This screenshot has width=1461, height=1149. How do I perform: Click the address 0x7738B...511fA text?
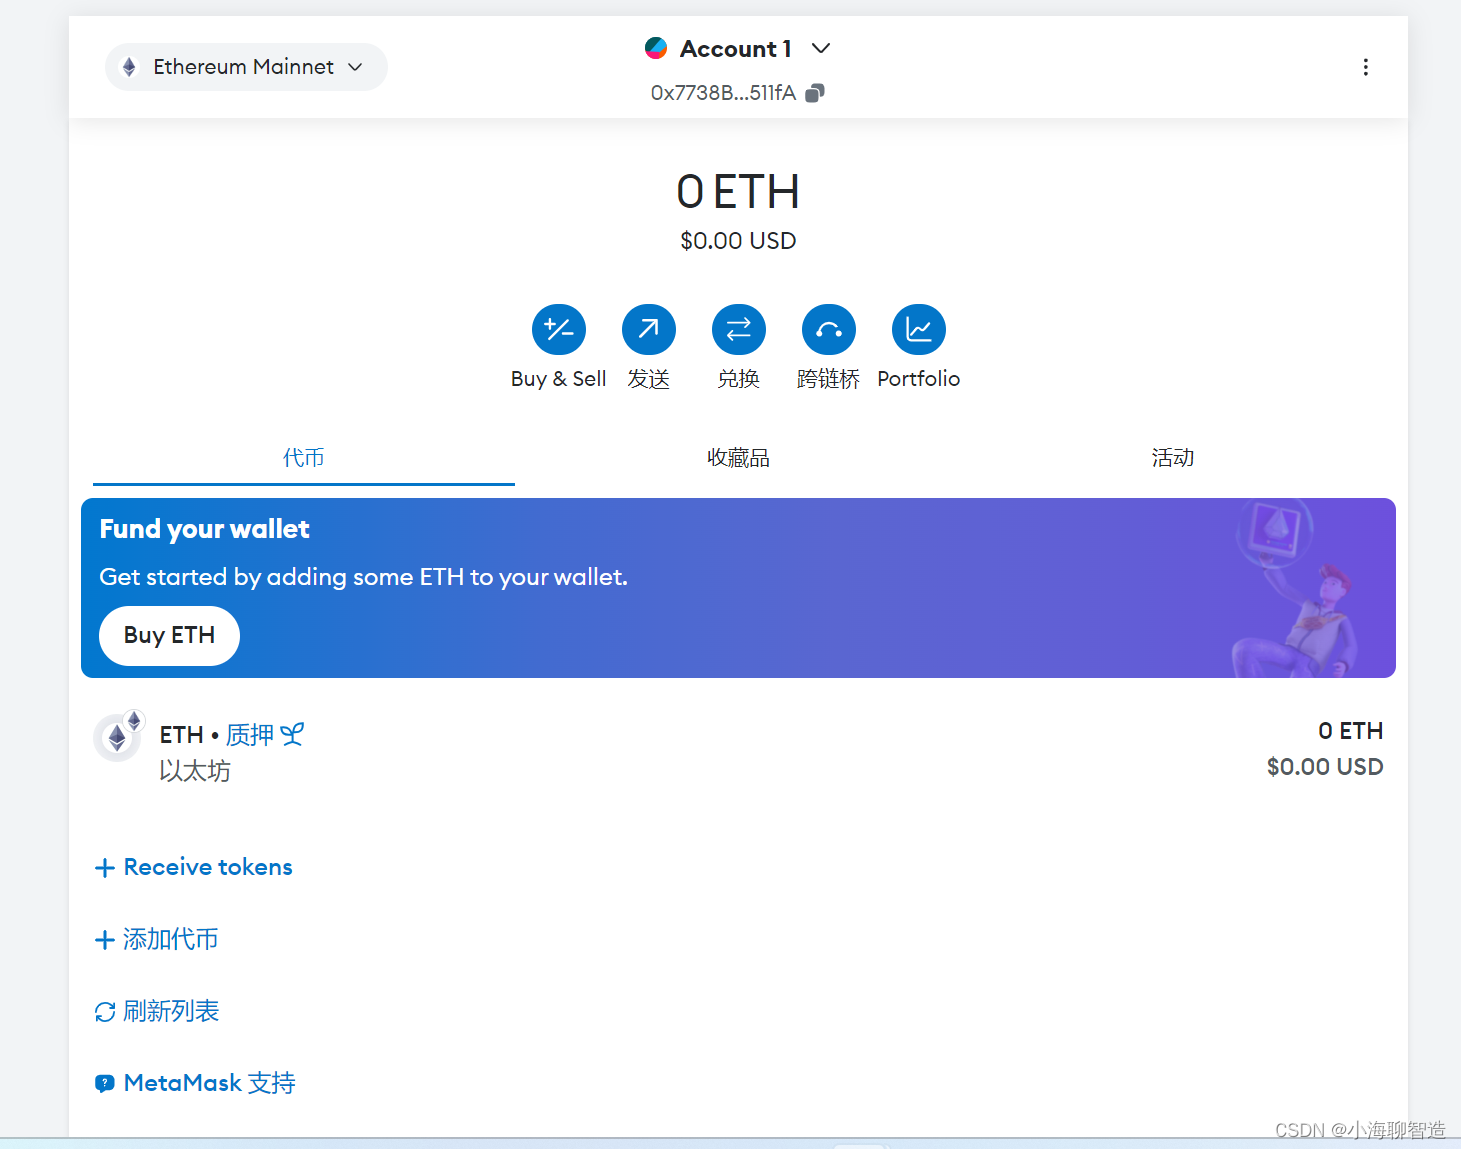click(x=723, y=93)
